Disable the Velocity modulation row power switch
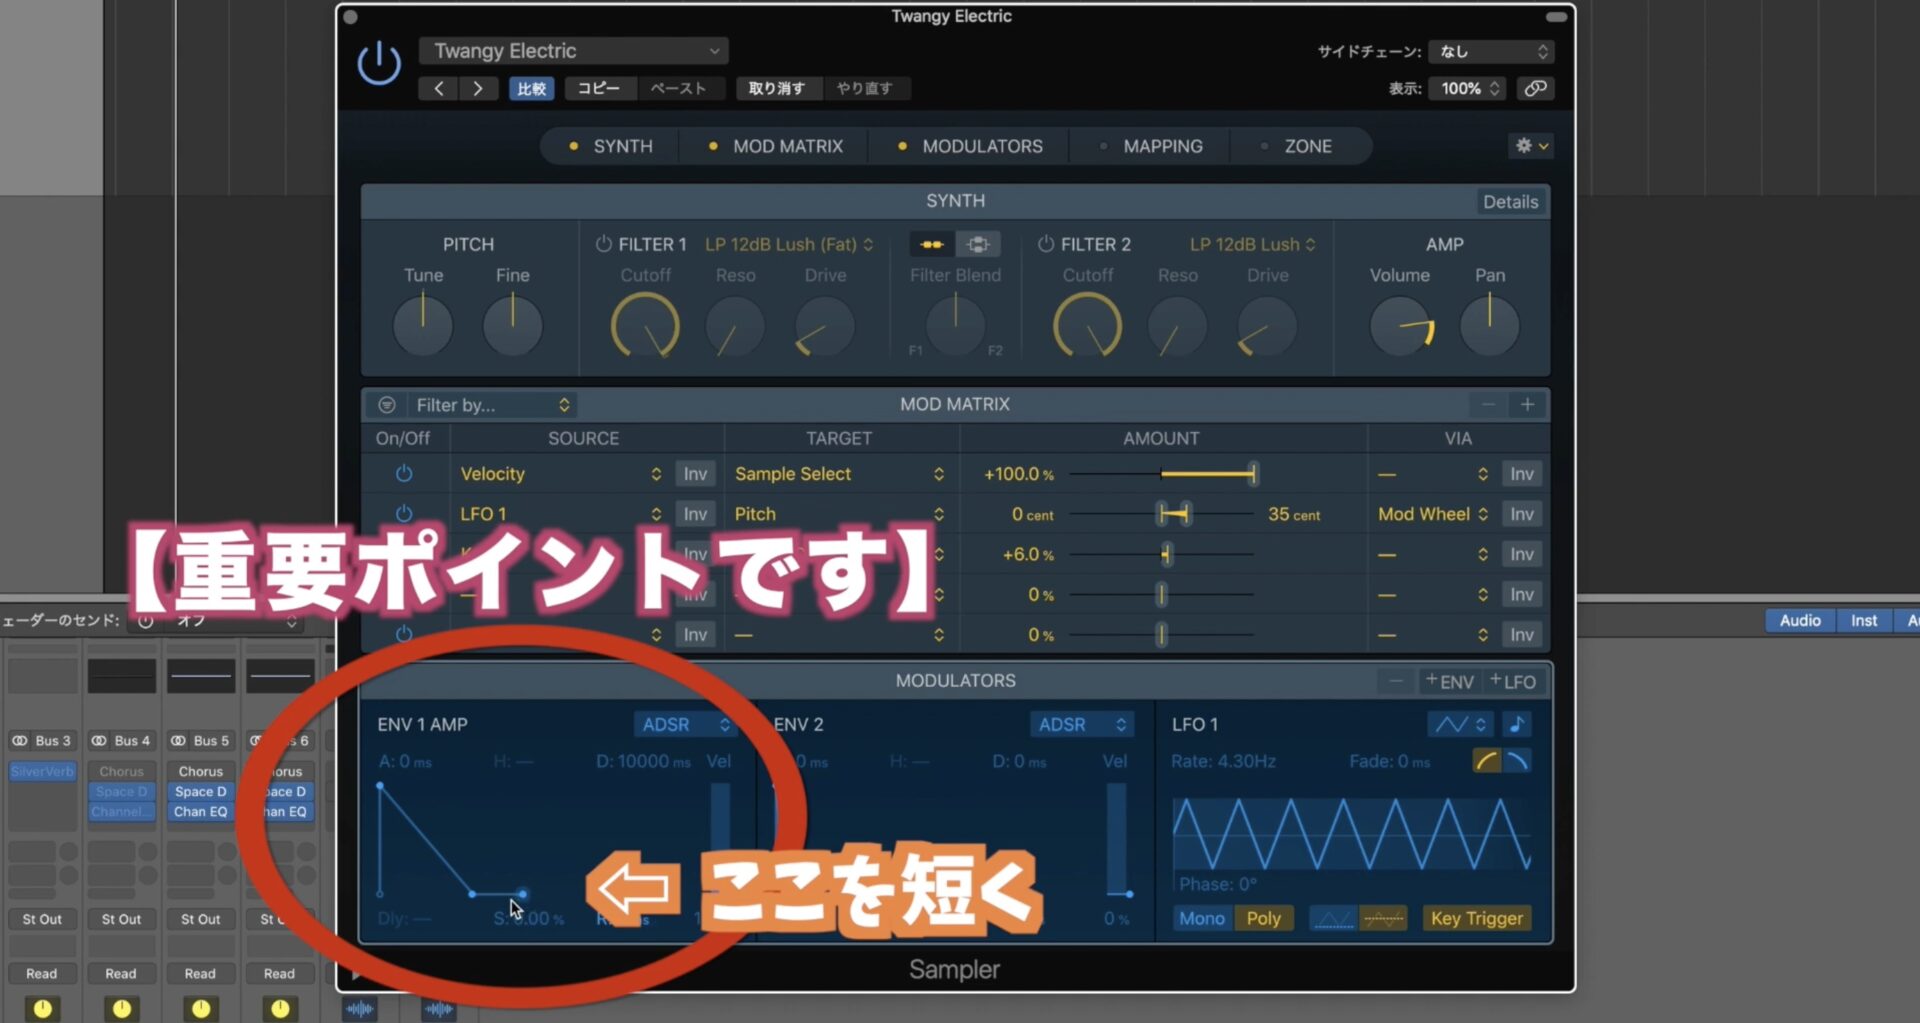The width and height of the screenshot is (1920, 1023). coord(404,473)
